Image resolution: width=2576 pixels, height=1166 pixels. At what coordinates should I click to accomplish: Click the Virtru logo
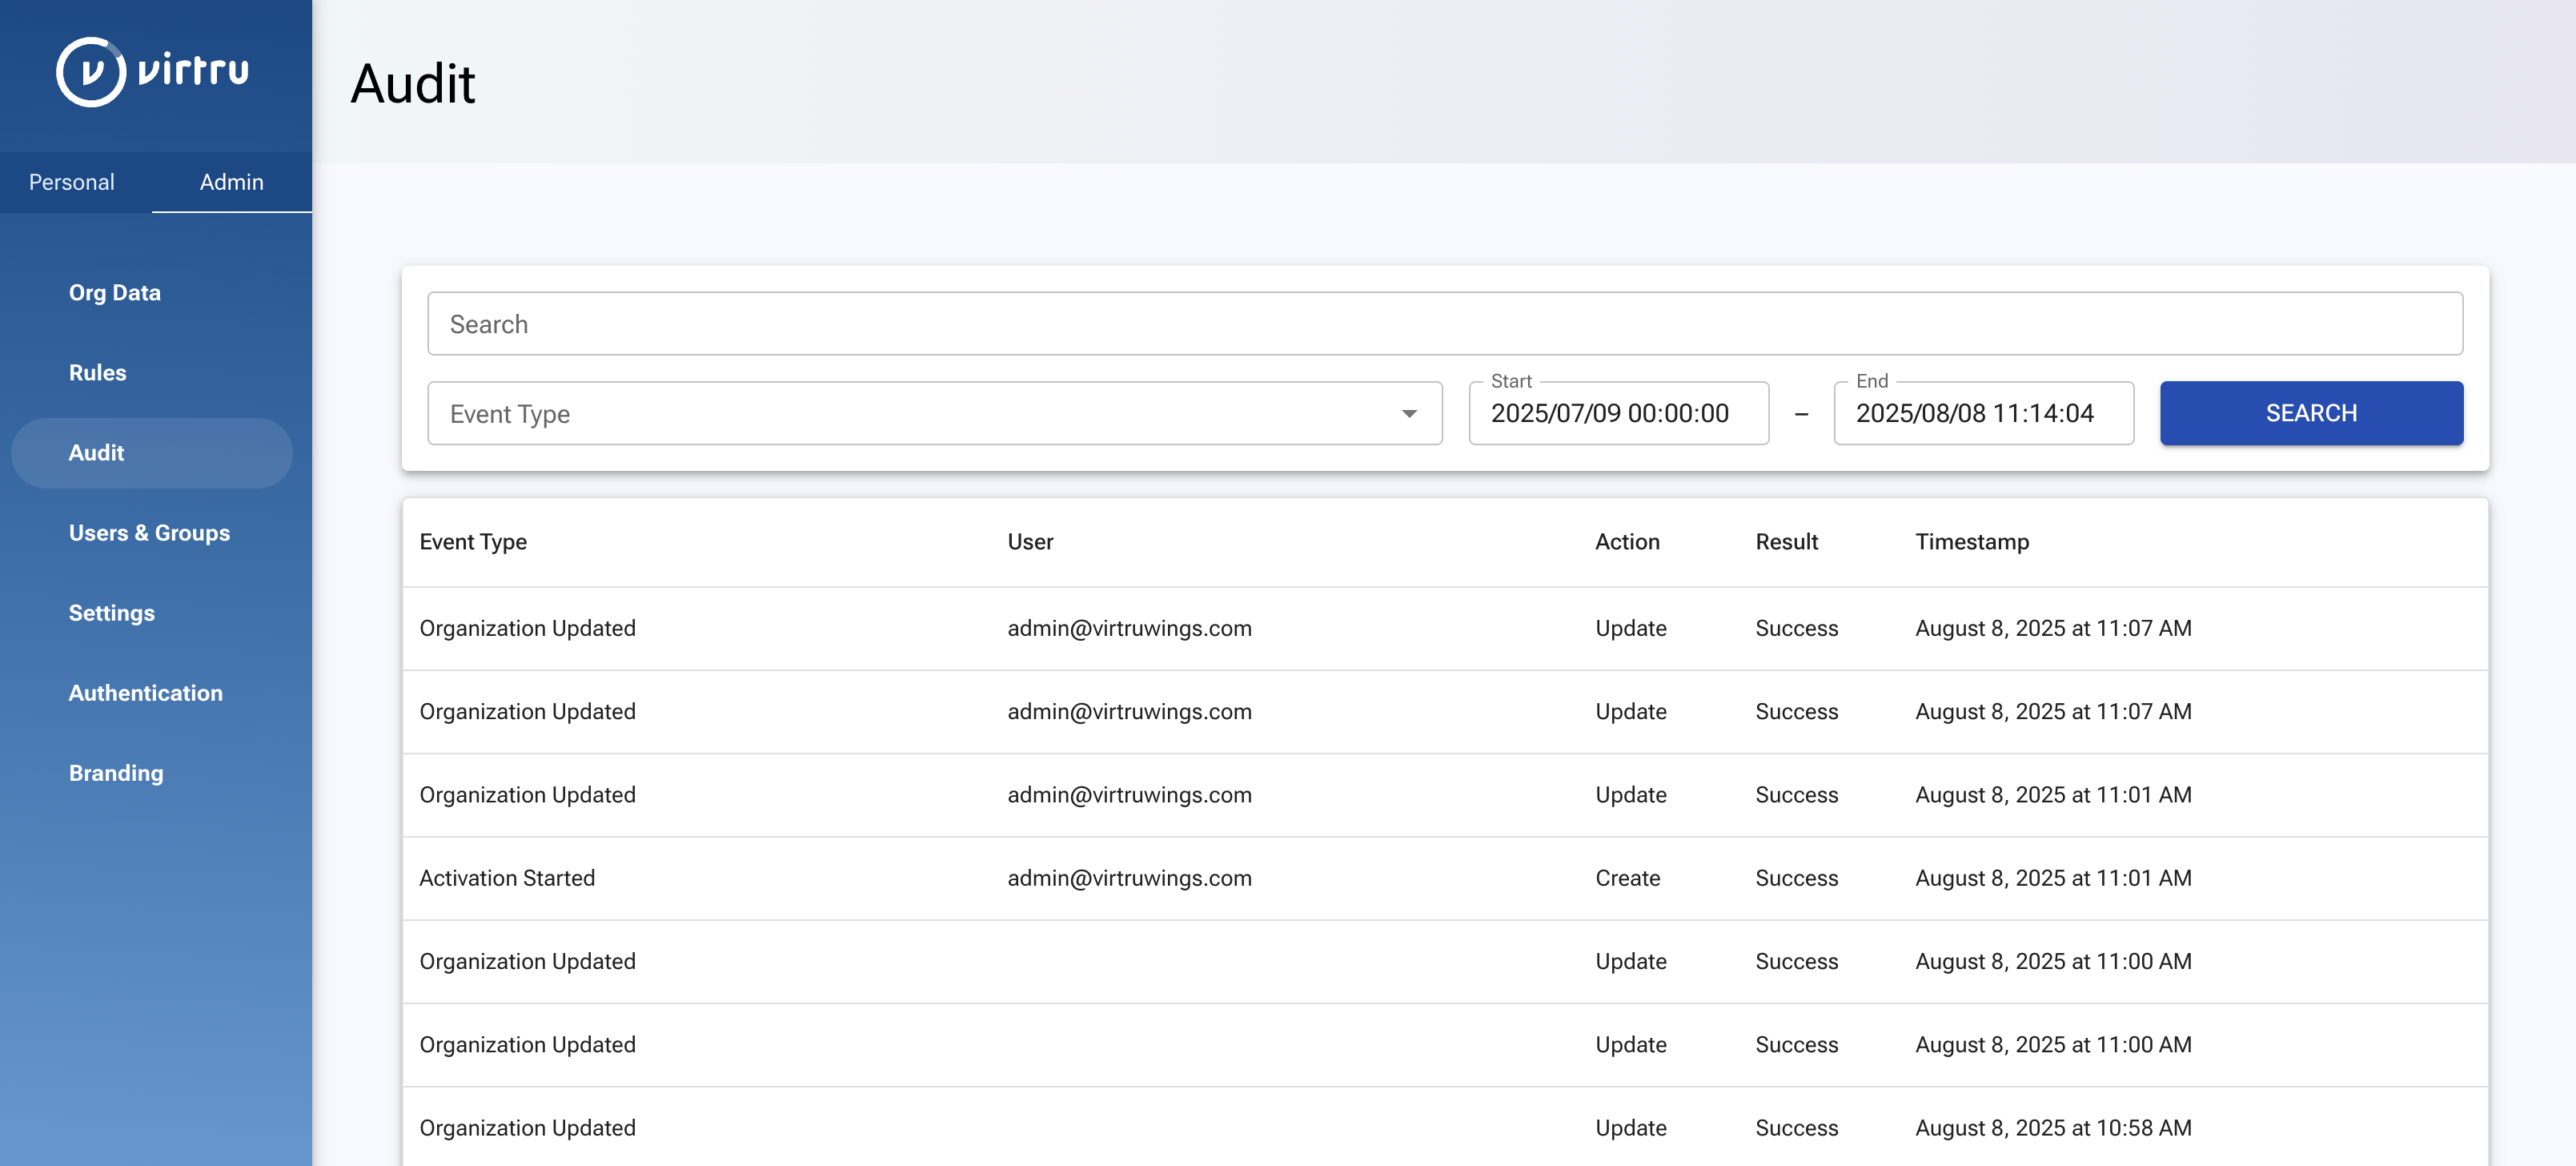[x=152, y=72]
